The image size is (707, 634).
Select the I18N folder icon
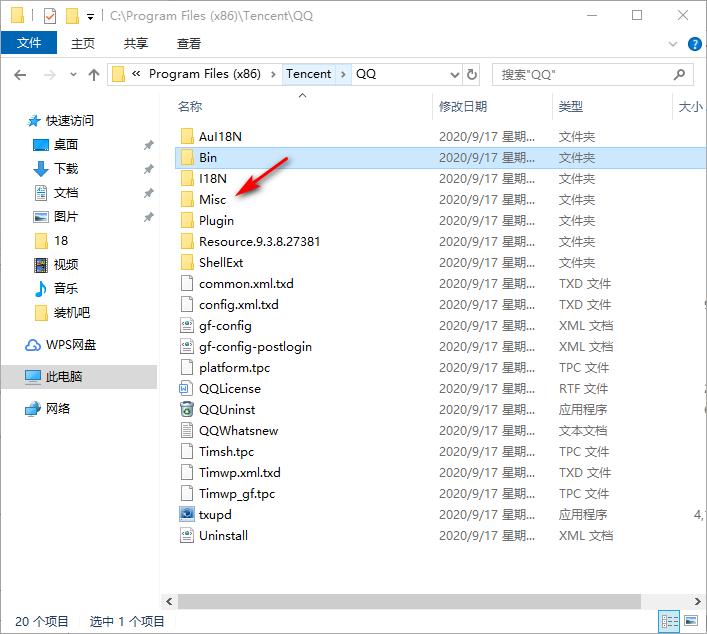pos(187,178)
